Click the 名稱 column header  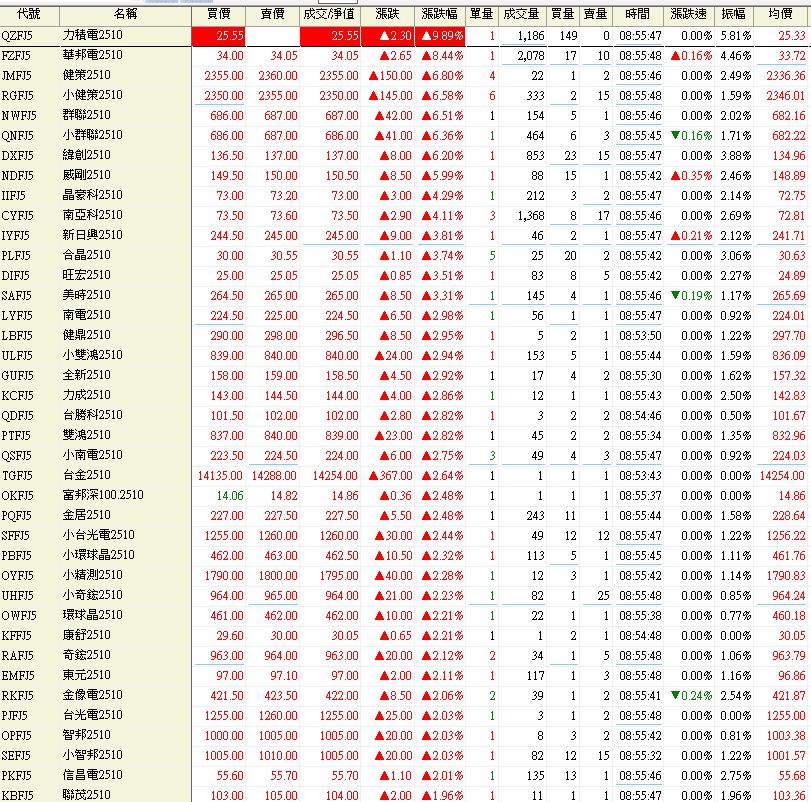[124, 14]
